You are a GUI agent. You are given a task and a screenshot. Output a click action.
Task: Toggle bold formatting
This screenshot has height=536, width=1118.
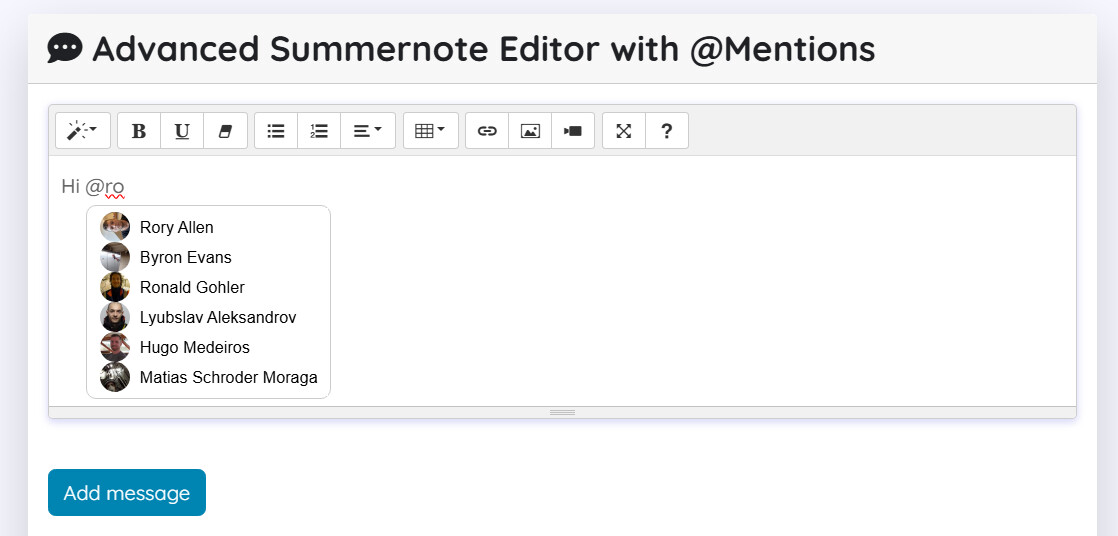(x=139, y=130)
